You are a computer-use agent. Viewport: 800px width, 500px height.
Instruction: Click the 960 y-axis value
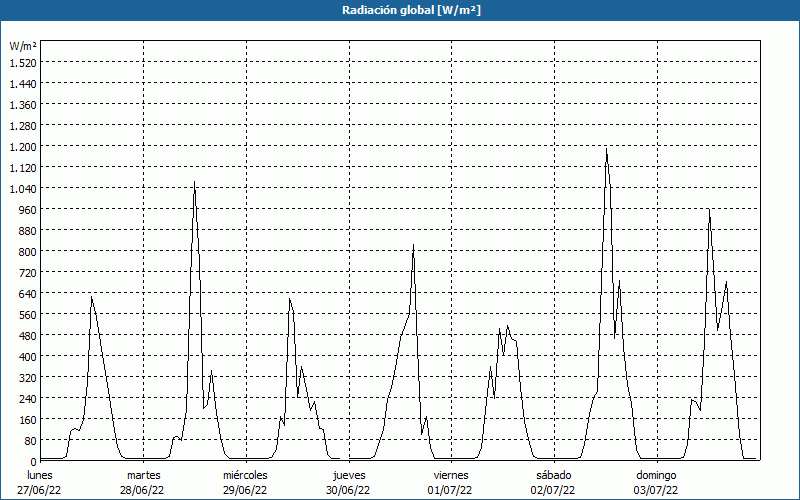click(x=29, y=210)
